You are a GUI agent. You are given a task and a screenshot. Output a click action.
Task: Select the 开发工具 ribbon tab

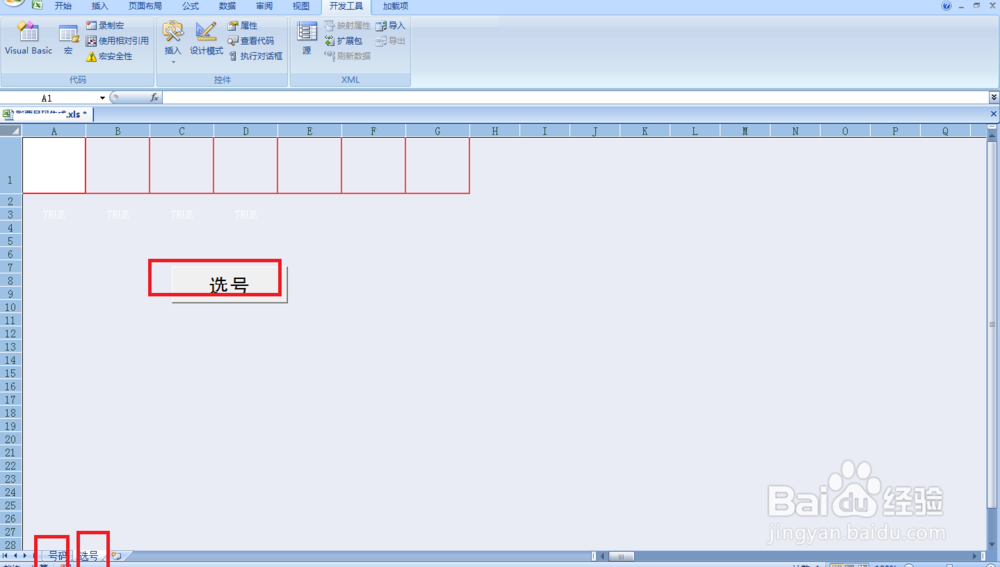click(346, 6)
